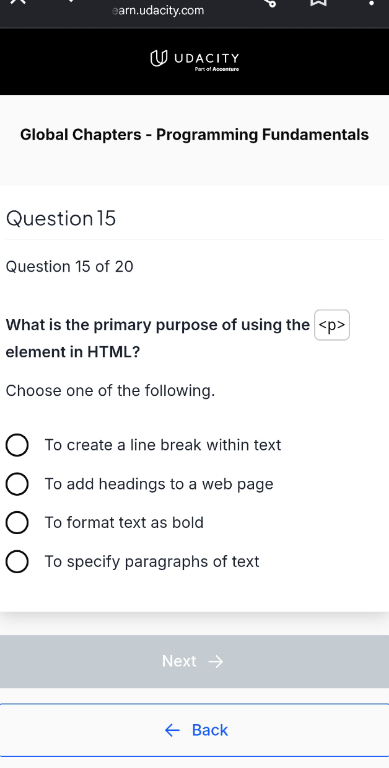
Task: Pick 'To specify paragraphs of text' option
Action: point(17,561)
